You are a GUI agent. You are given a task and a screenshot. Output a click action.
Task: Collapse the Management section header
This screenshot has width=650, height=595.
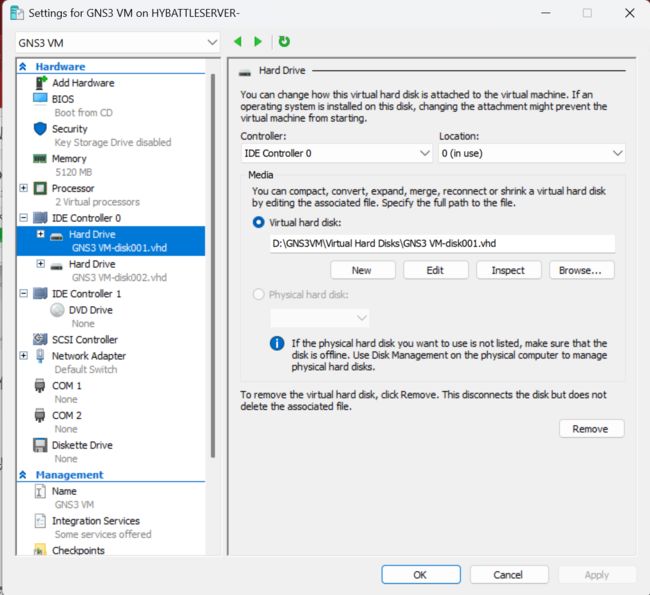23,475
